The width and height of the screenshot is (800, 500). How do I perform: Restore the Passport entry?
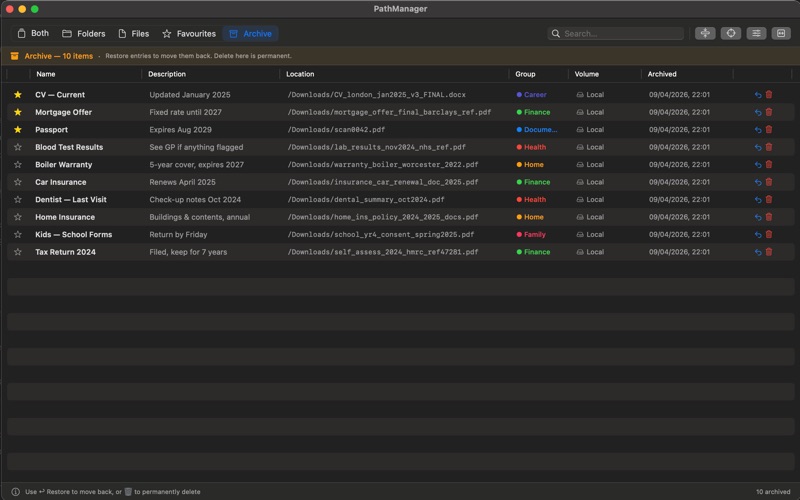[x=758, y=130]
